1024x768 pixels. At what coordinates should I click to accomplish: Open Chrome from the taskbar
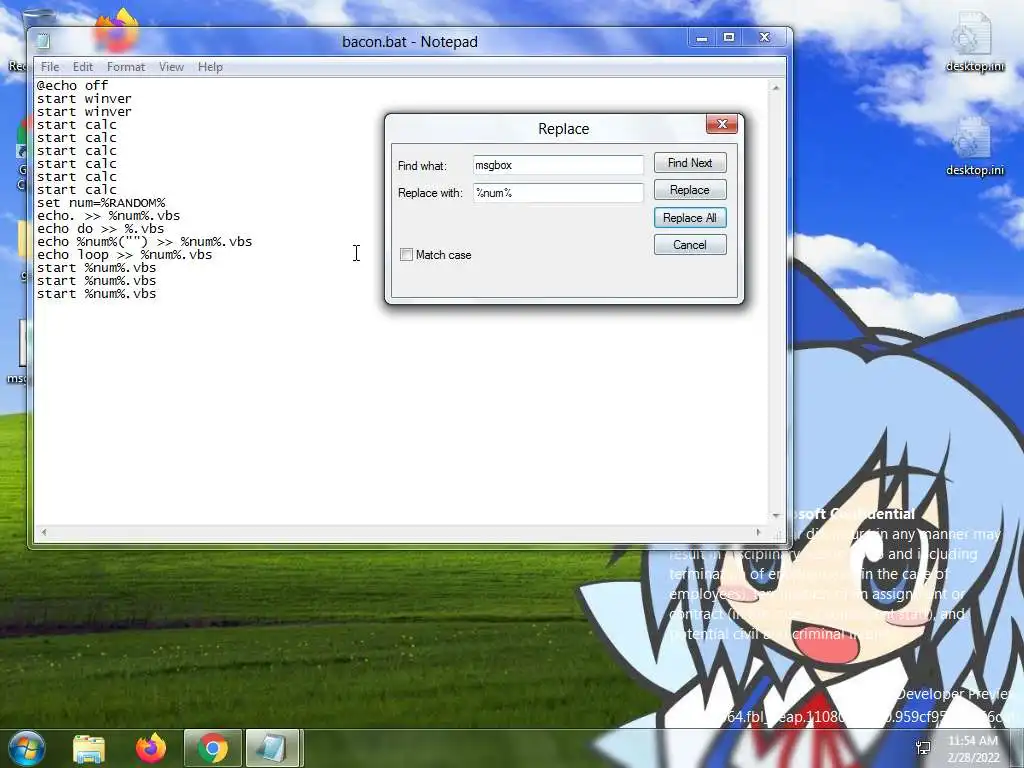point(212,748)
